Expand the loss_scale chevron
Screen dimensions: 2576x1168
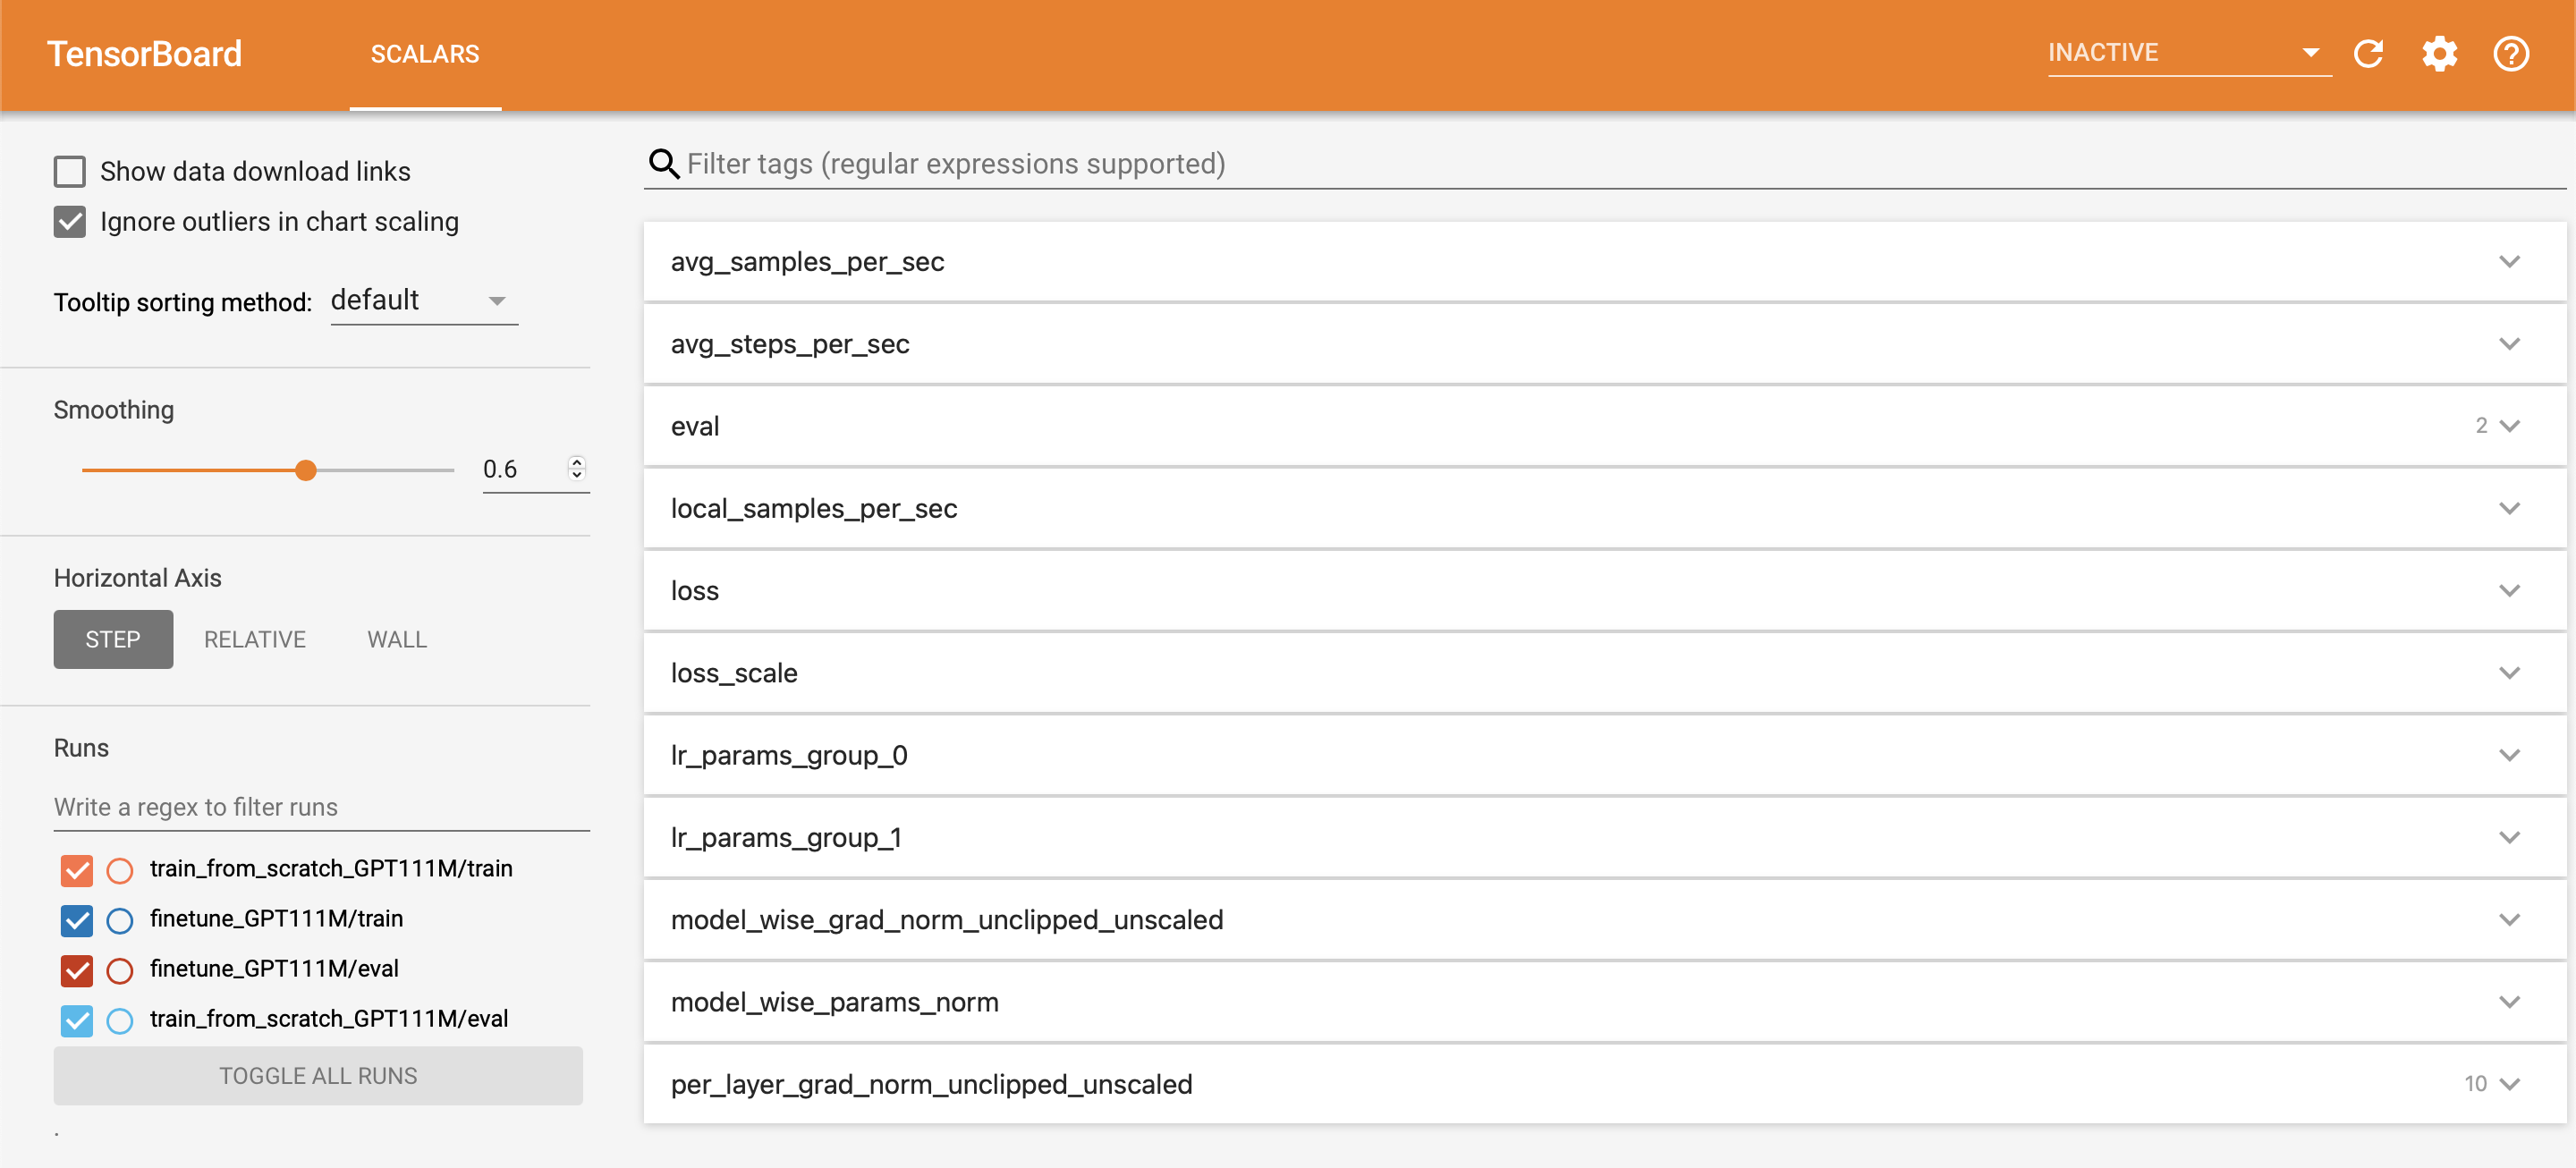pos(2510,673)
